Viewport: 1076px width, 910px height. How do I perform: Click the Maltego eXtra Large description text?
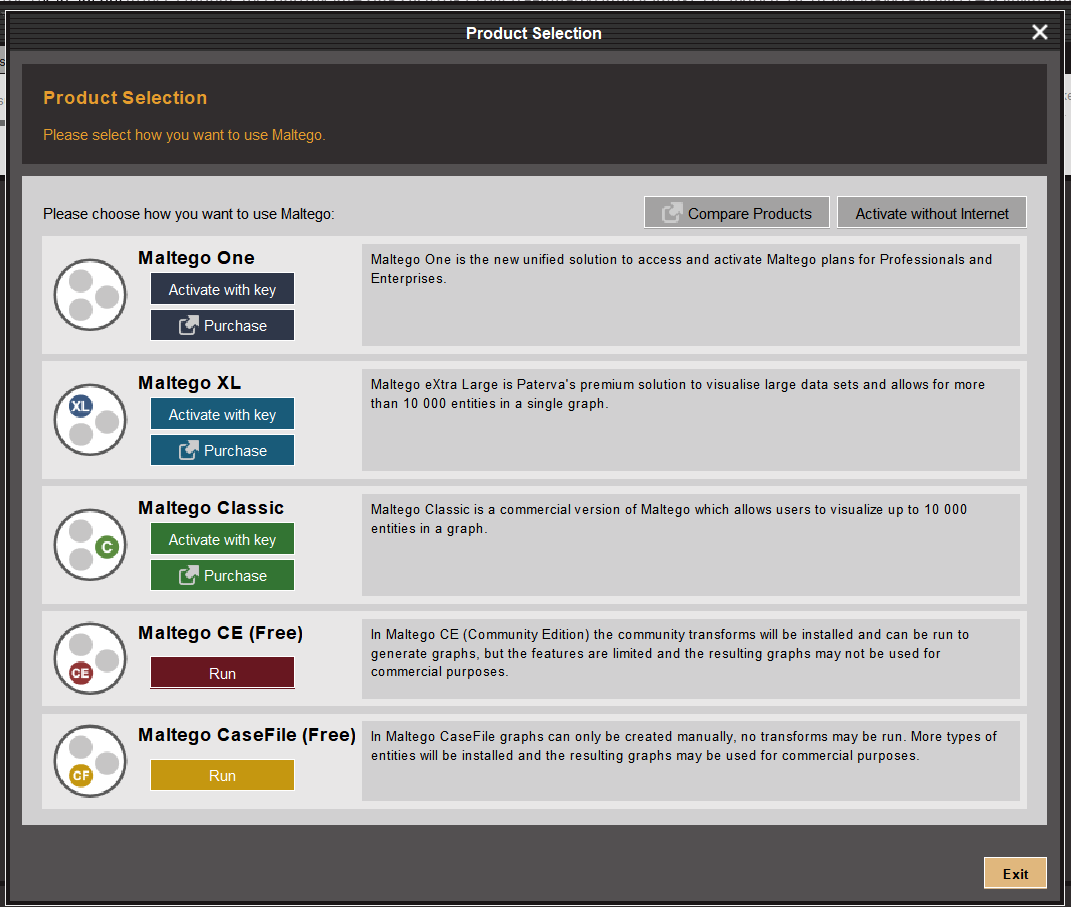(x=680, y=395)
